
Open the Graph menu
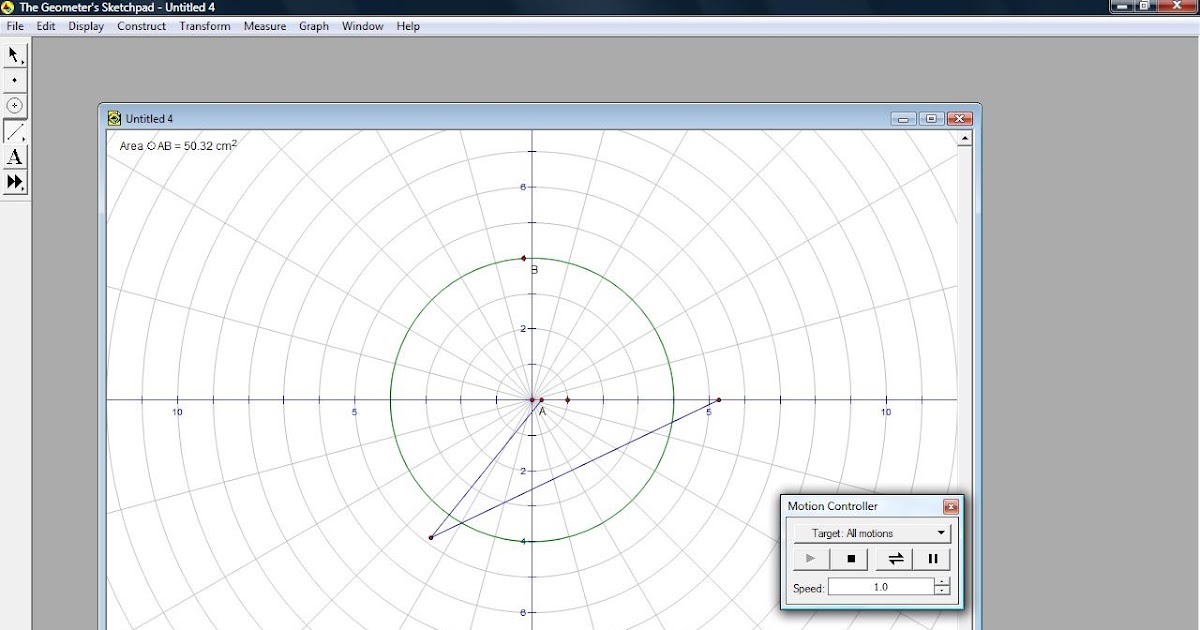pos(314,26)
